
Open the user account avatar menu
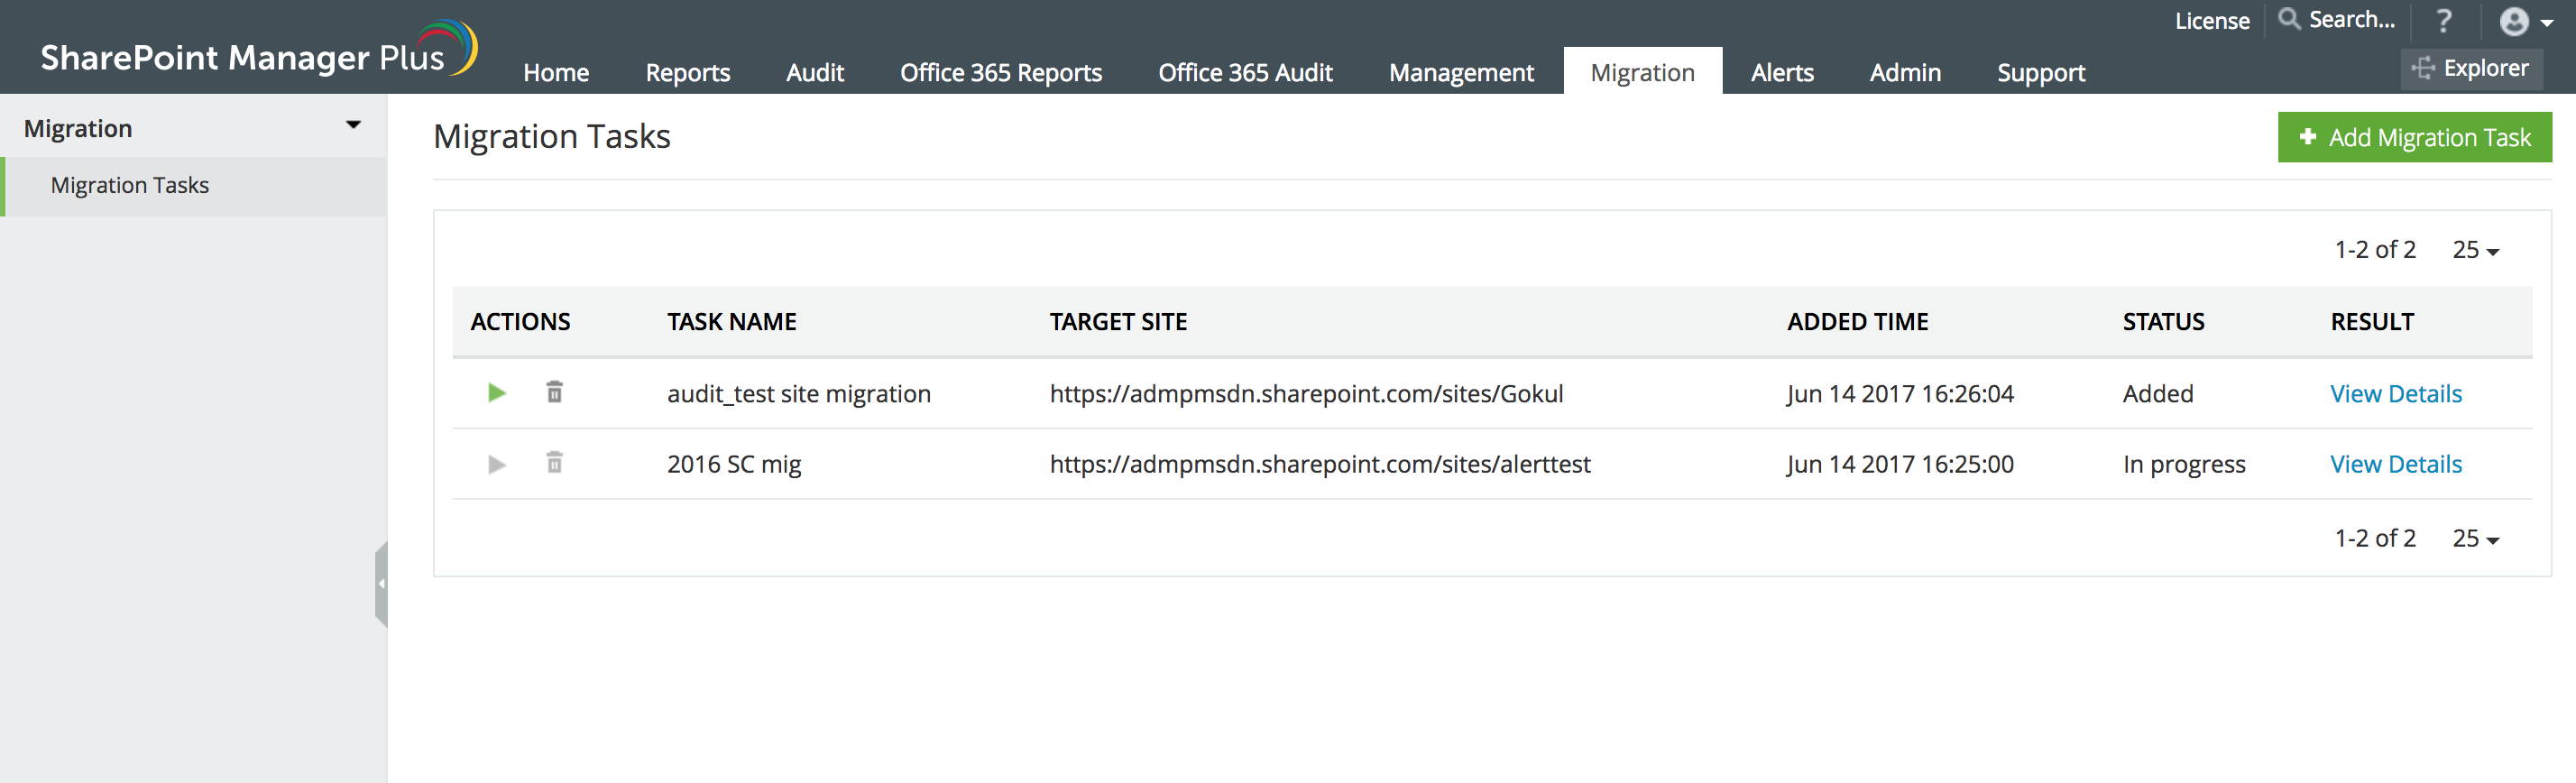pos(2523,22)
